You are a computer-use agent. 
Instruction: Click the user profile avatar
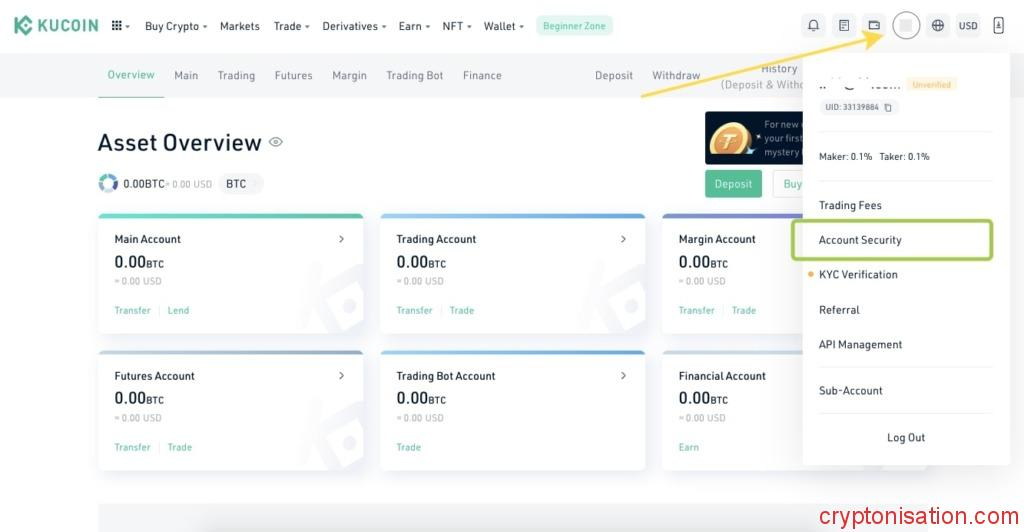click(x=906, y=26)
